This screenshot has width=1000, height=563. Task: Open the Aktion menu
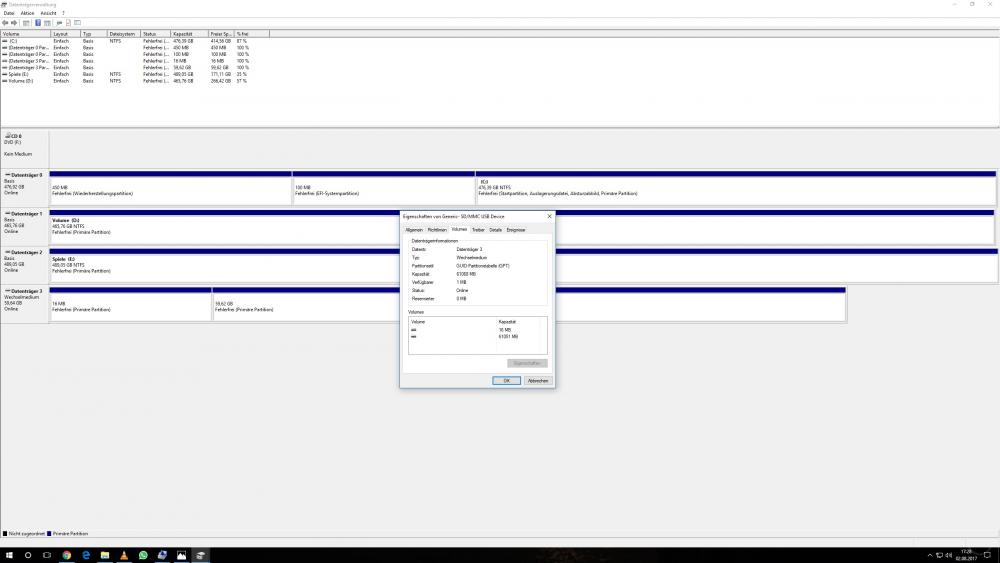click(x=27, y=13)
